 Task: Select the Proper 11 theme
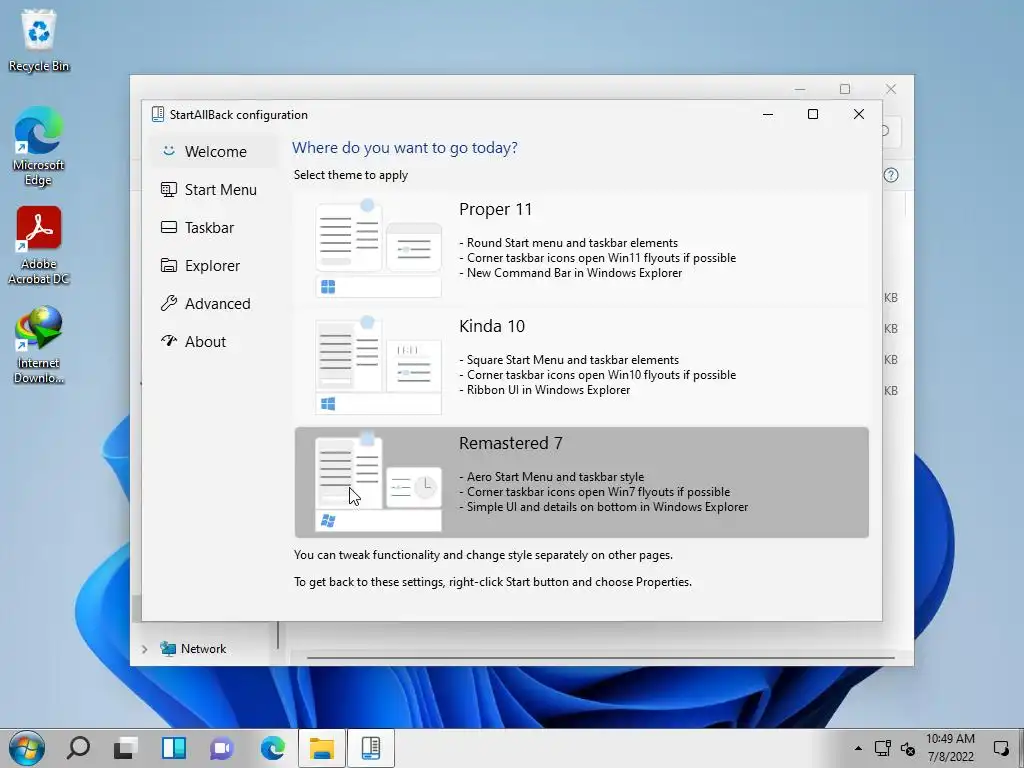(581, 249)
